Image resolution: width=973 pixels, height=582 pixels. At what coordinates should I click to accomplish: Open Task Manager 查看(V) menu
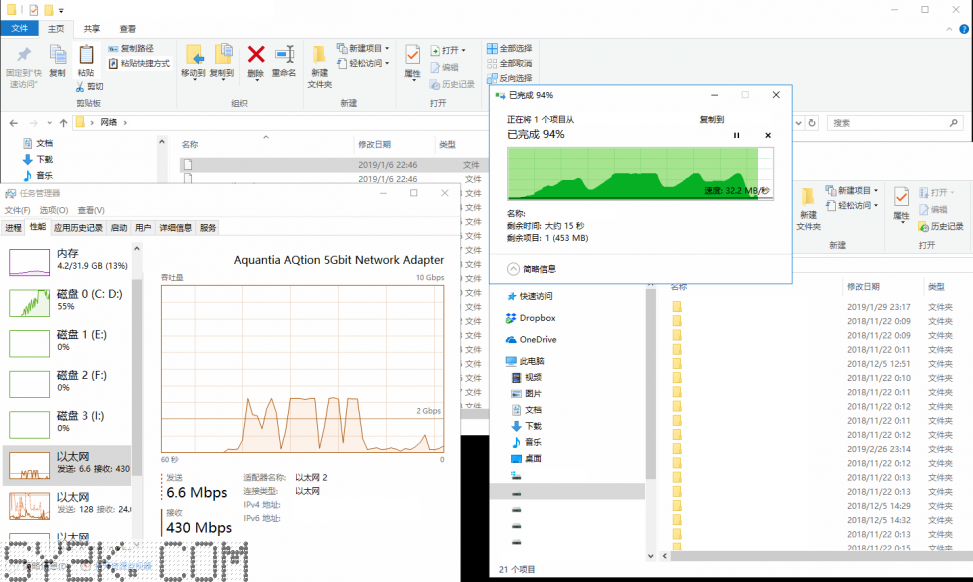click(91, 210)
